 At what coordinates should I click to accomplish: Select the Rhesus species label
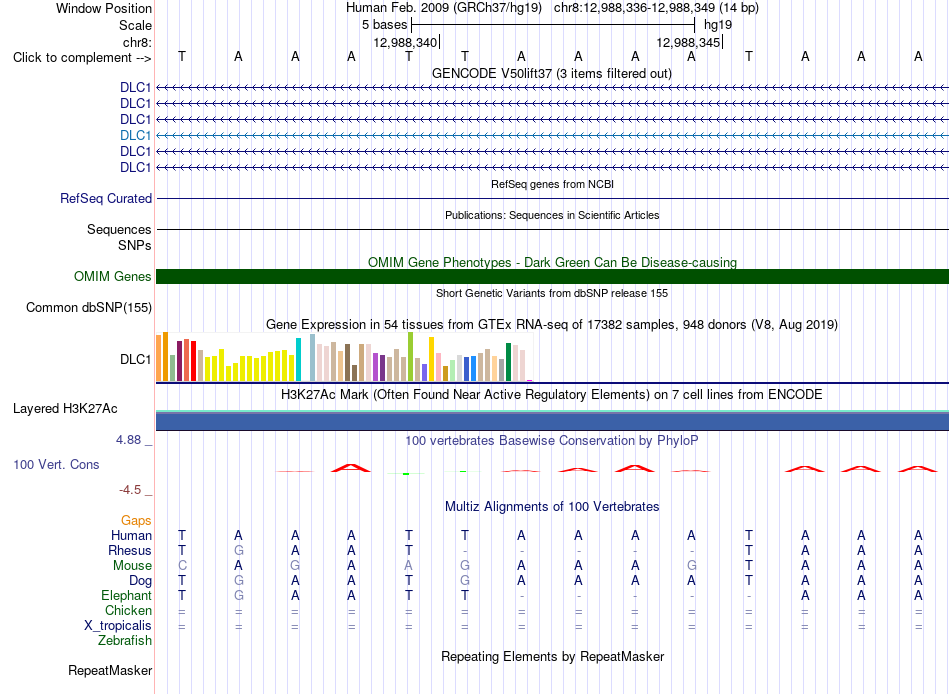click(130, 550)
